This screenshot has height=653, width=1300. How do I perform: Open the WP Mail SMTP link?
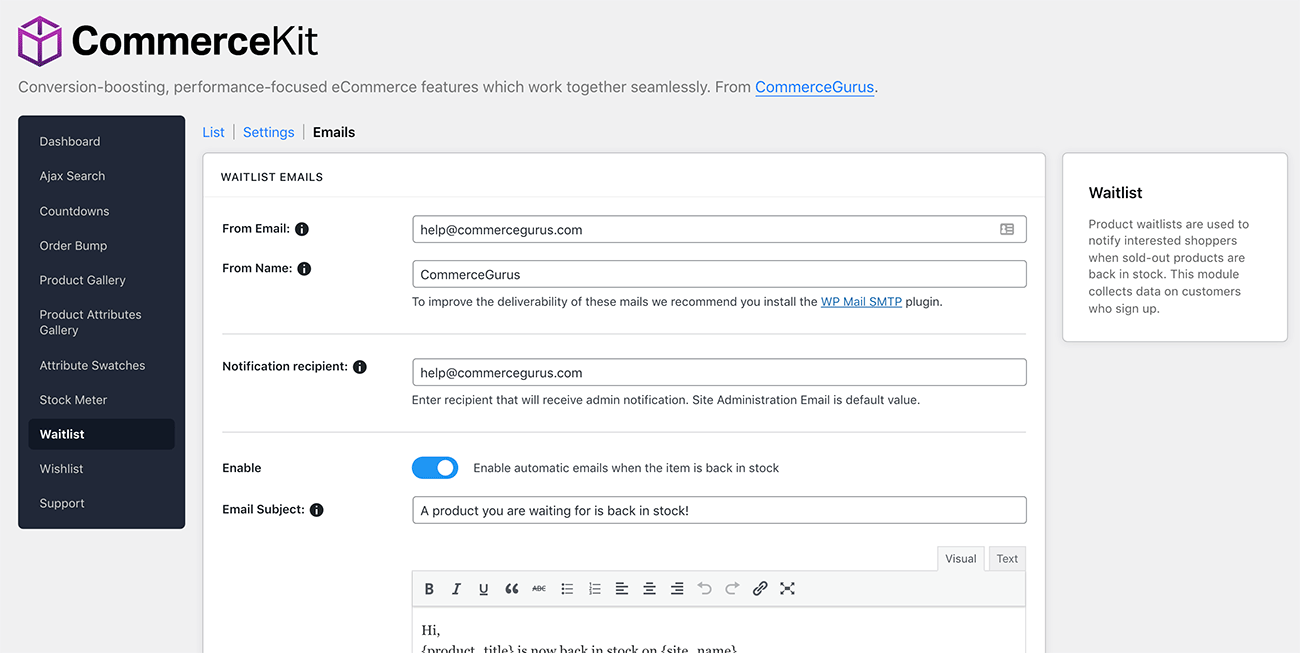861,301
